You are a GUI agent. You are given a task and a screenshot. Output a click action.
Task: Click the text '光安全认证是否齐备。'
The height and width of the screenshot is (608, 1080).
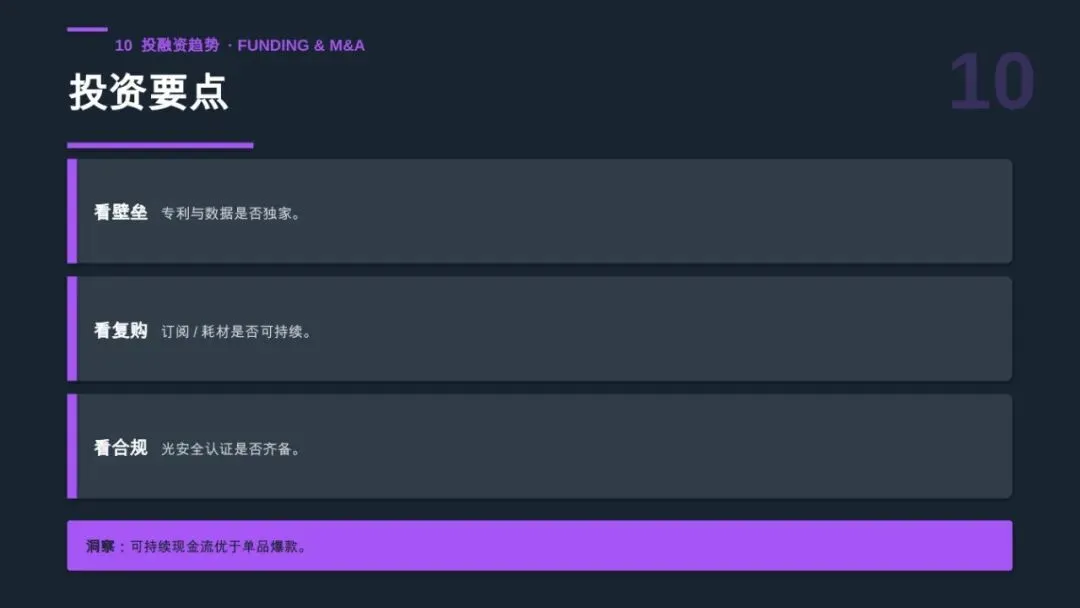231,449
